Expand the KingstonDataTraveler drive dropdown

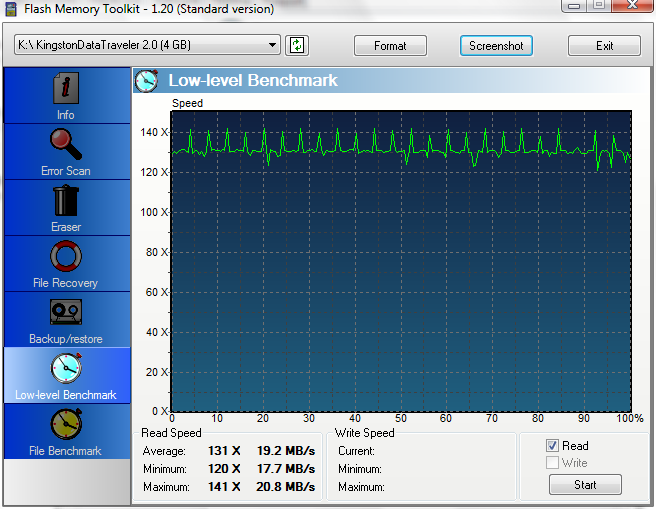[x=273, y=45]
